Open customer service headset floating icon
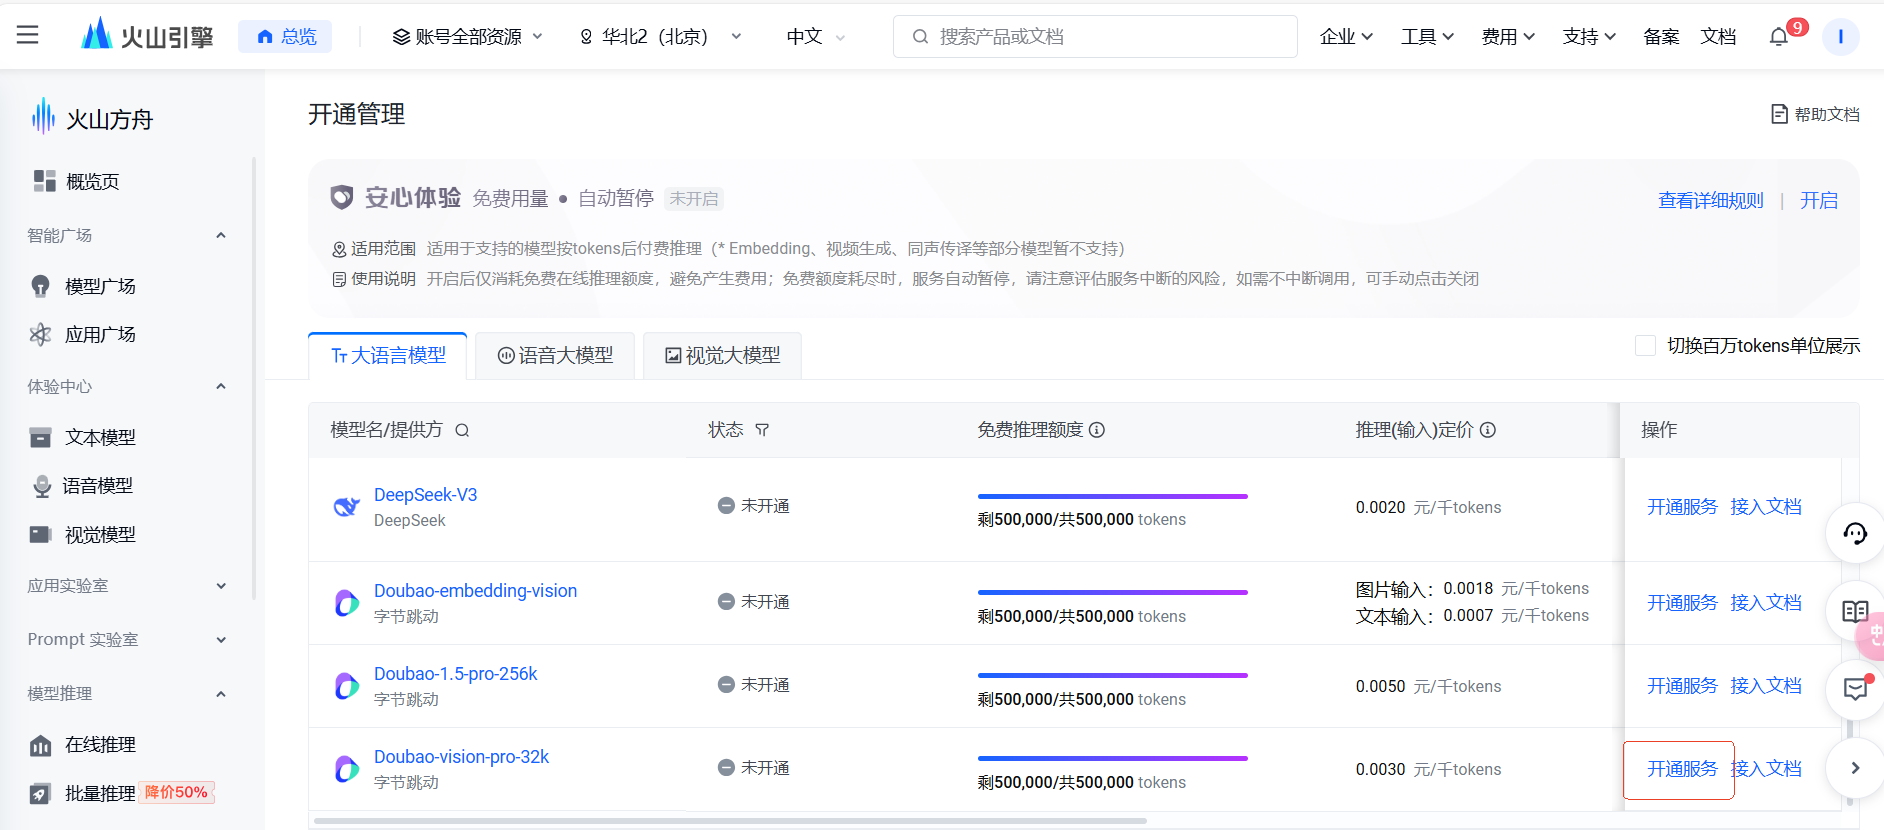 coord(1855,534)
